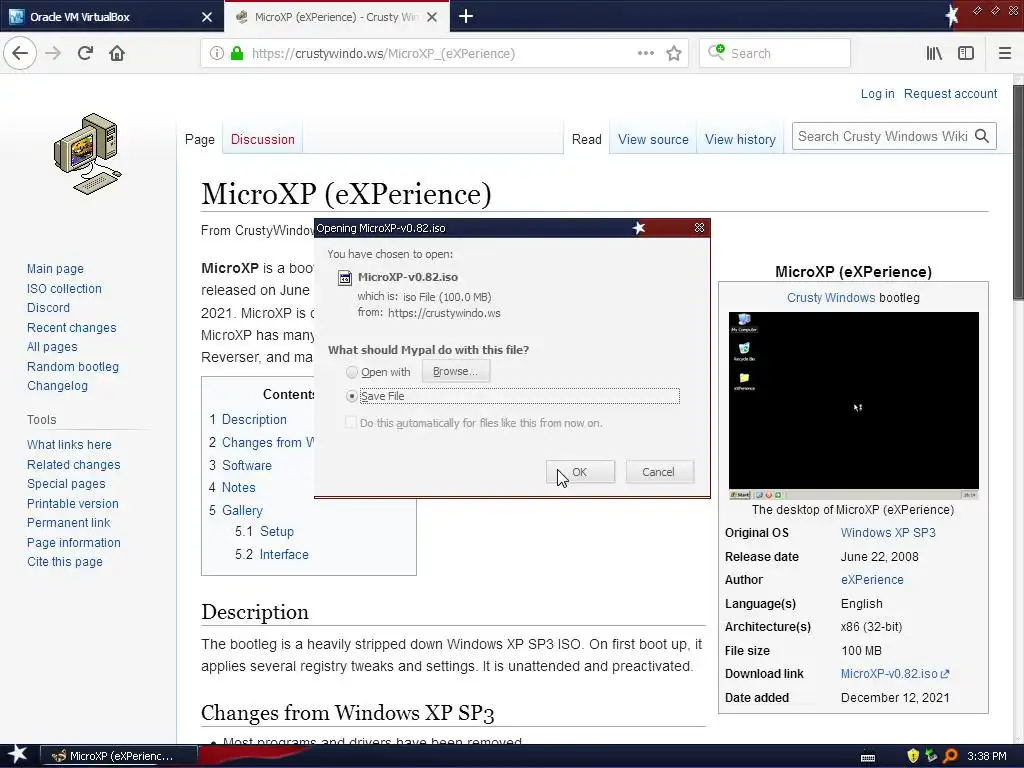Click the yellow shield tray icon
The width and height of the screenshot is (1024, 768).
913,756
